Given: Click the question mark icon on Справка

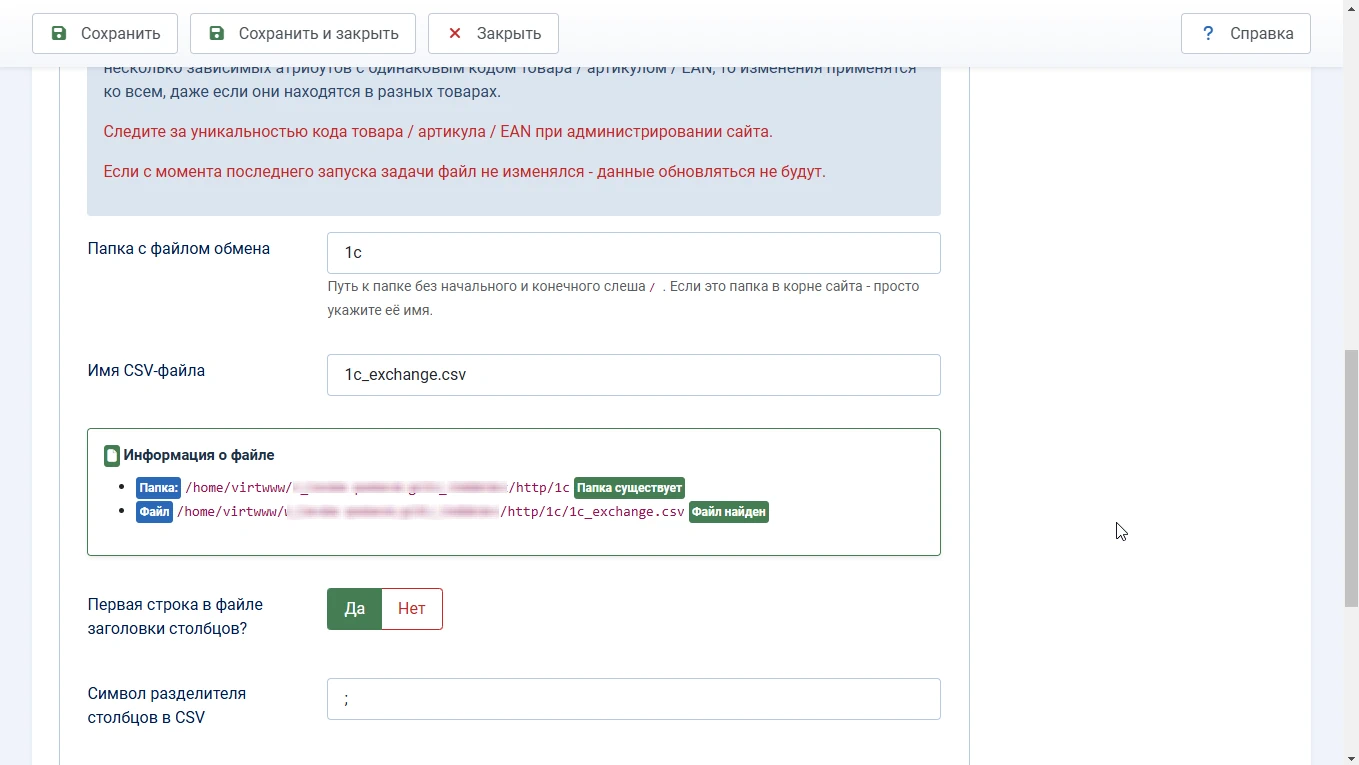Looking at the screenshot, I should 1208,33.
